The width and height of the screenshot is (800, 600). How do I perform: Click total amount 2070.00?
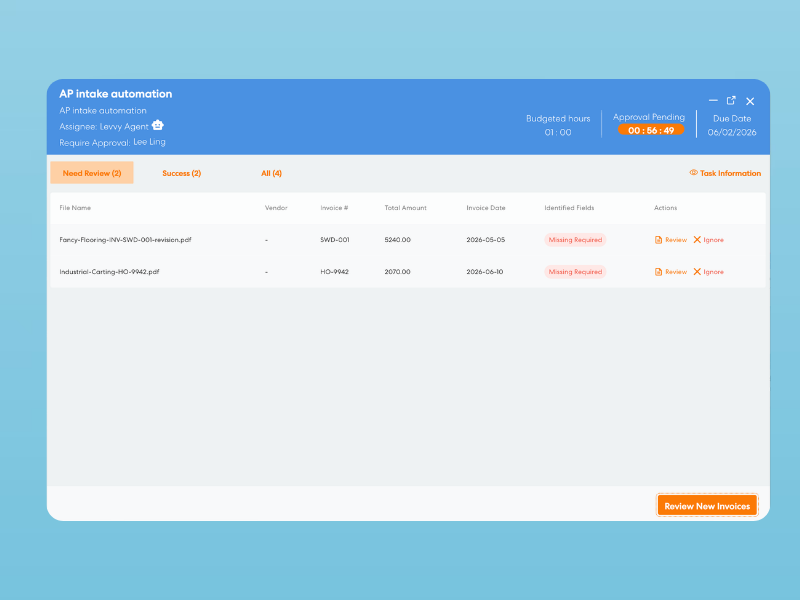pyautogui.click(x=397, y=272)
